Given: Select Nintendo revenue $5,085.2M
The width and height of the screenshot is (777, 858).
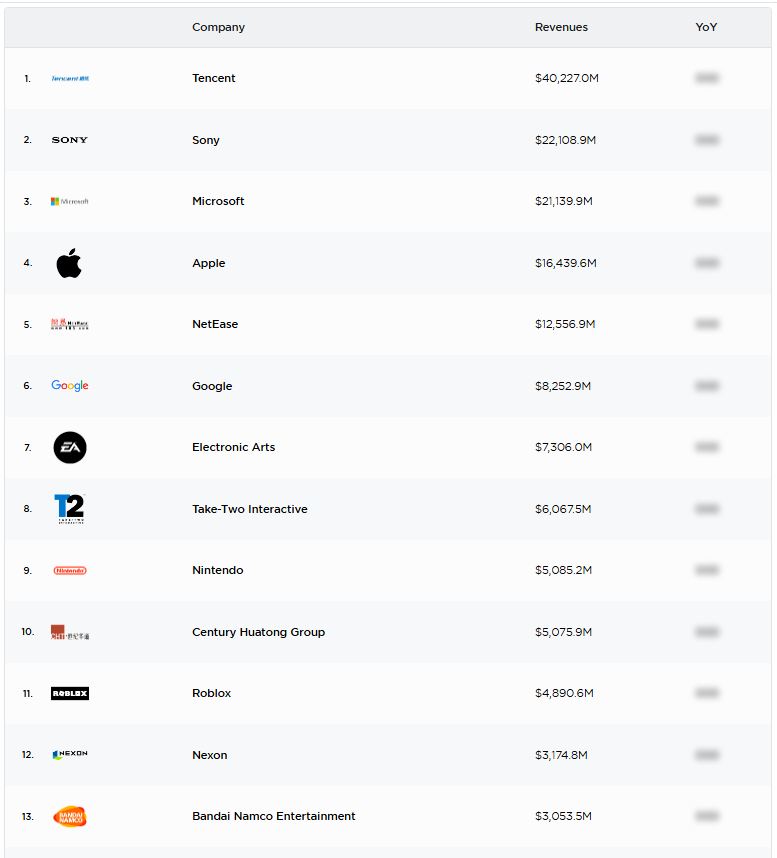Looking at the screenshot, I should tap(563, 570).
